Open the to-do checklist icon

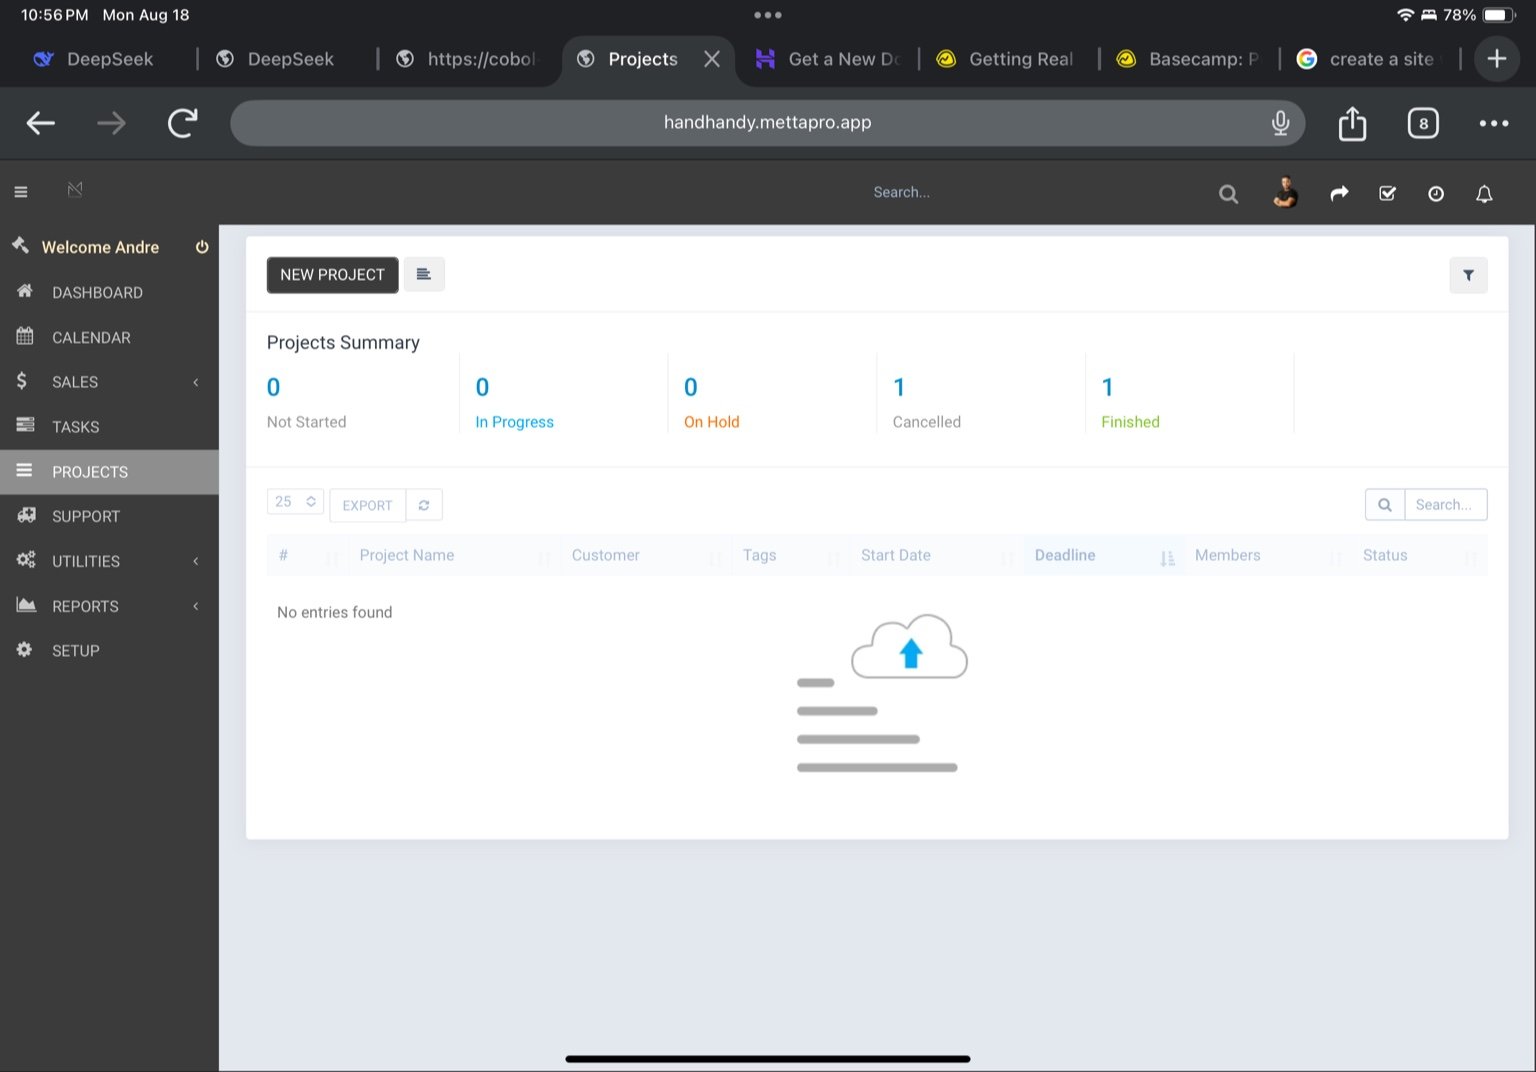[x=1387, y=194]
